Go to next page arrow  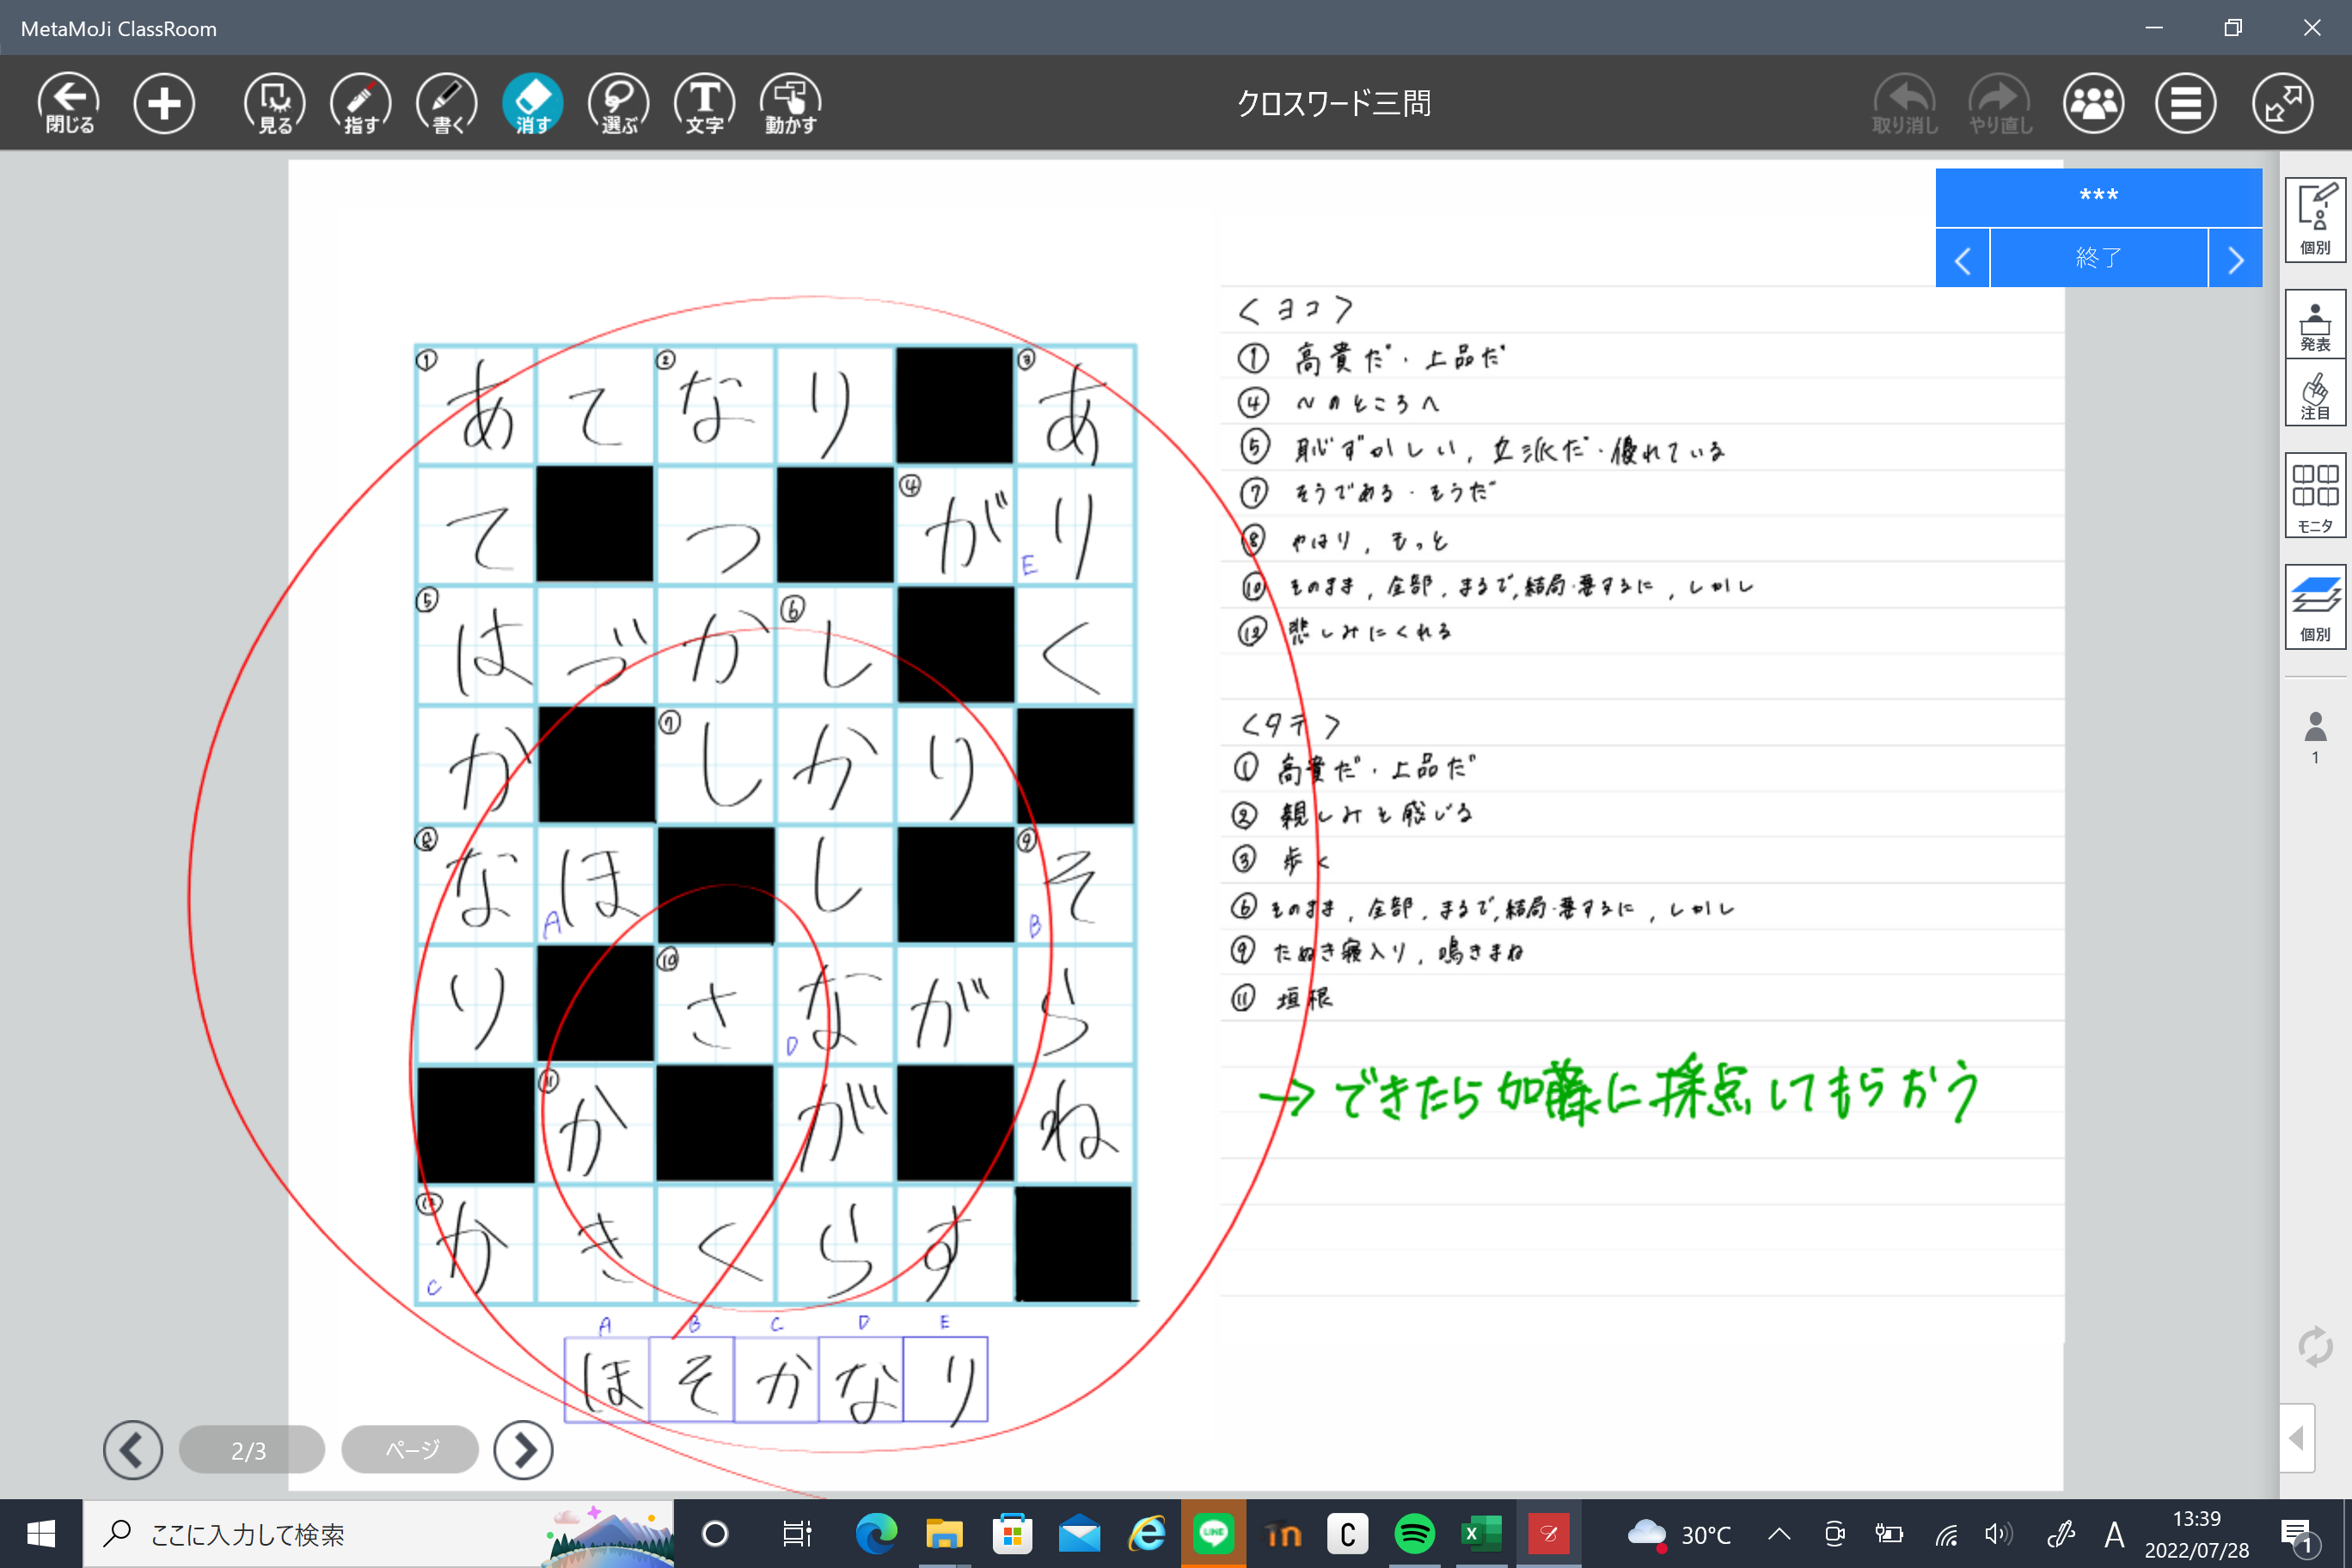[523, 1449]
